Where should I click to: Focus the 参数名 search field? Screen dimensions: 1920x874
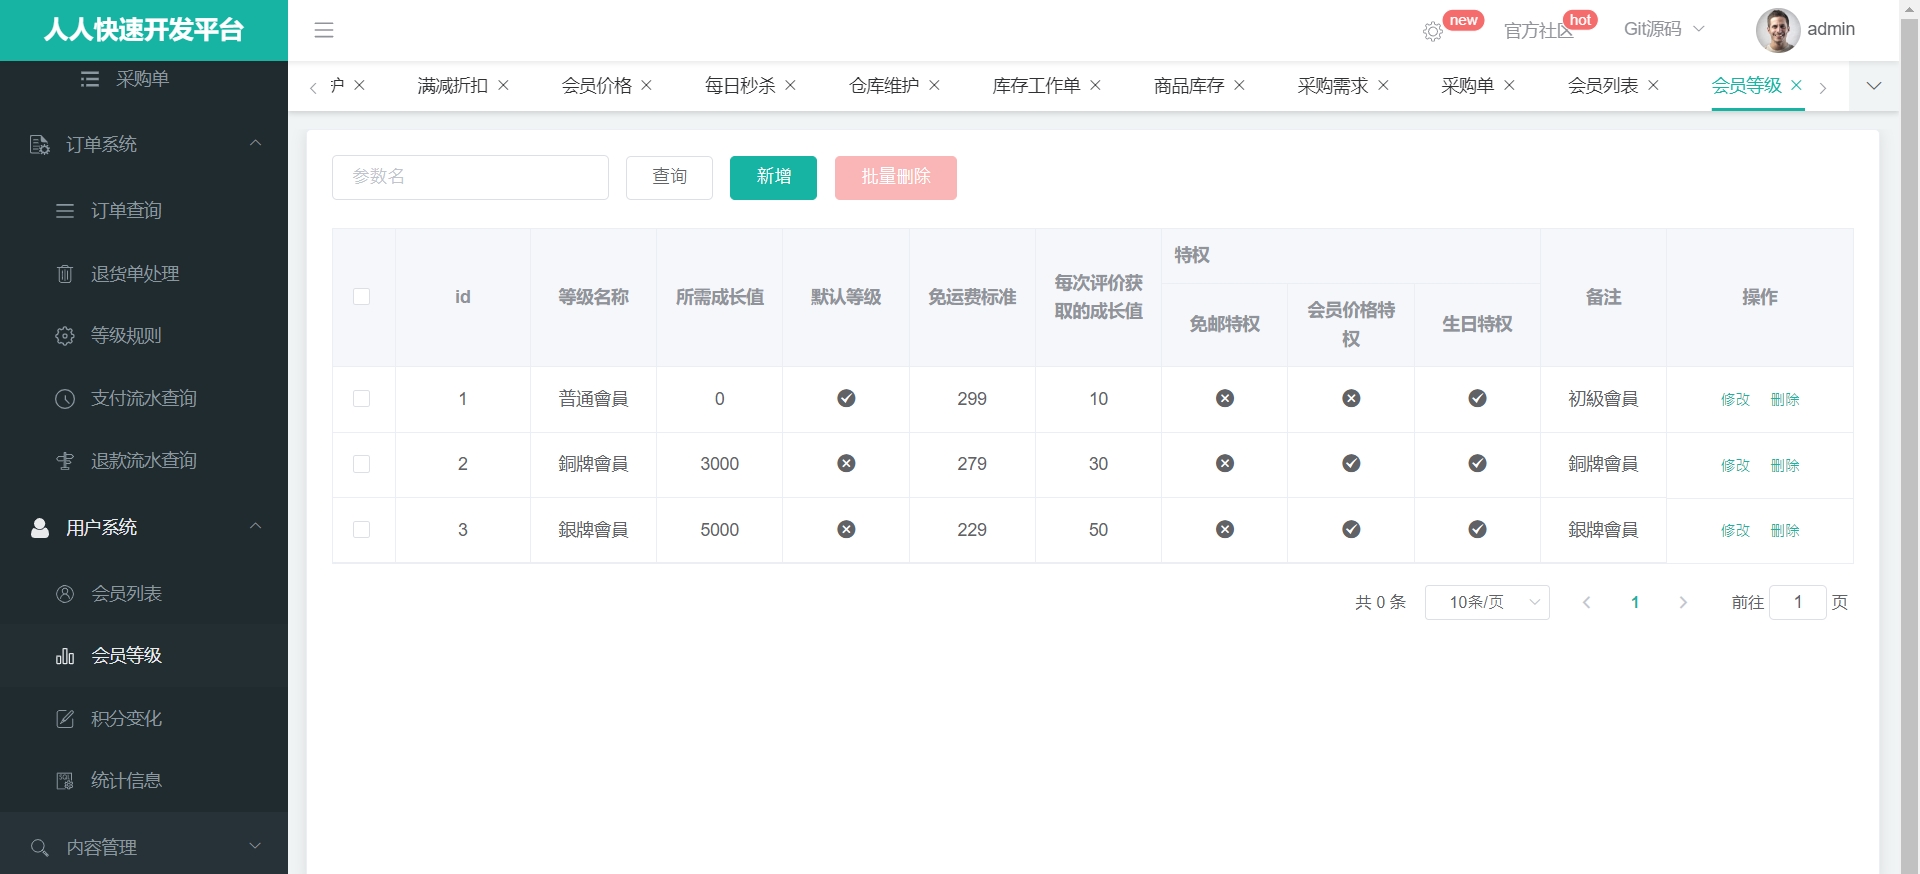(x=470, y=177)
